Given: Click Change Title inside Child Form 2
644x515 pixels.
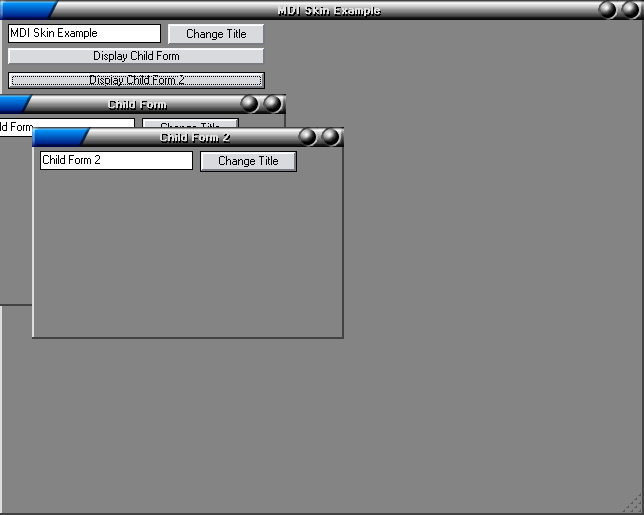Looking at the screenshot, I should coord(248,161).
